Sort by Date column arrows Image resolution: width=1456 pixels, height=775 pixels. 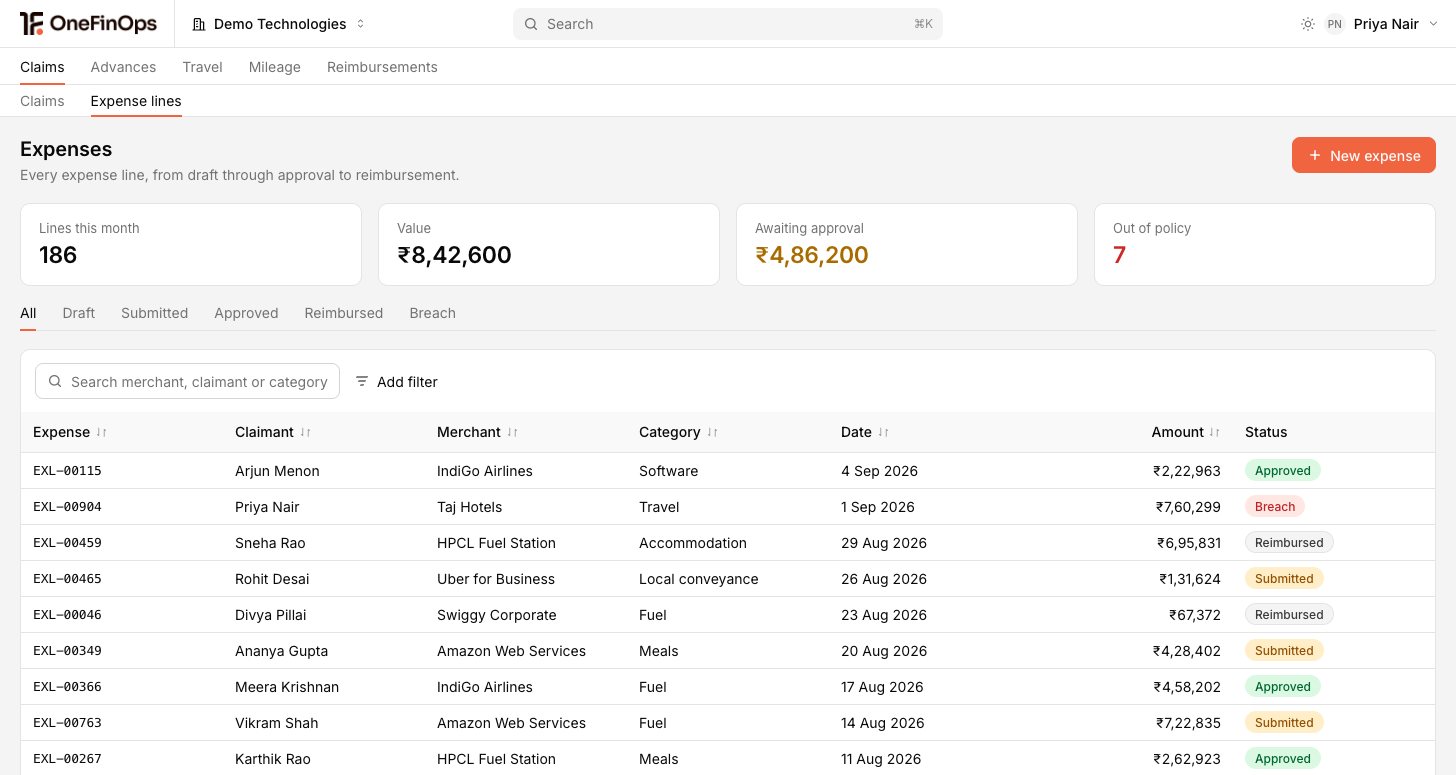[883, 432]
